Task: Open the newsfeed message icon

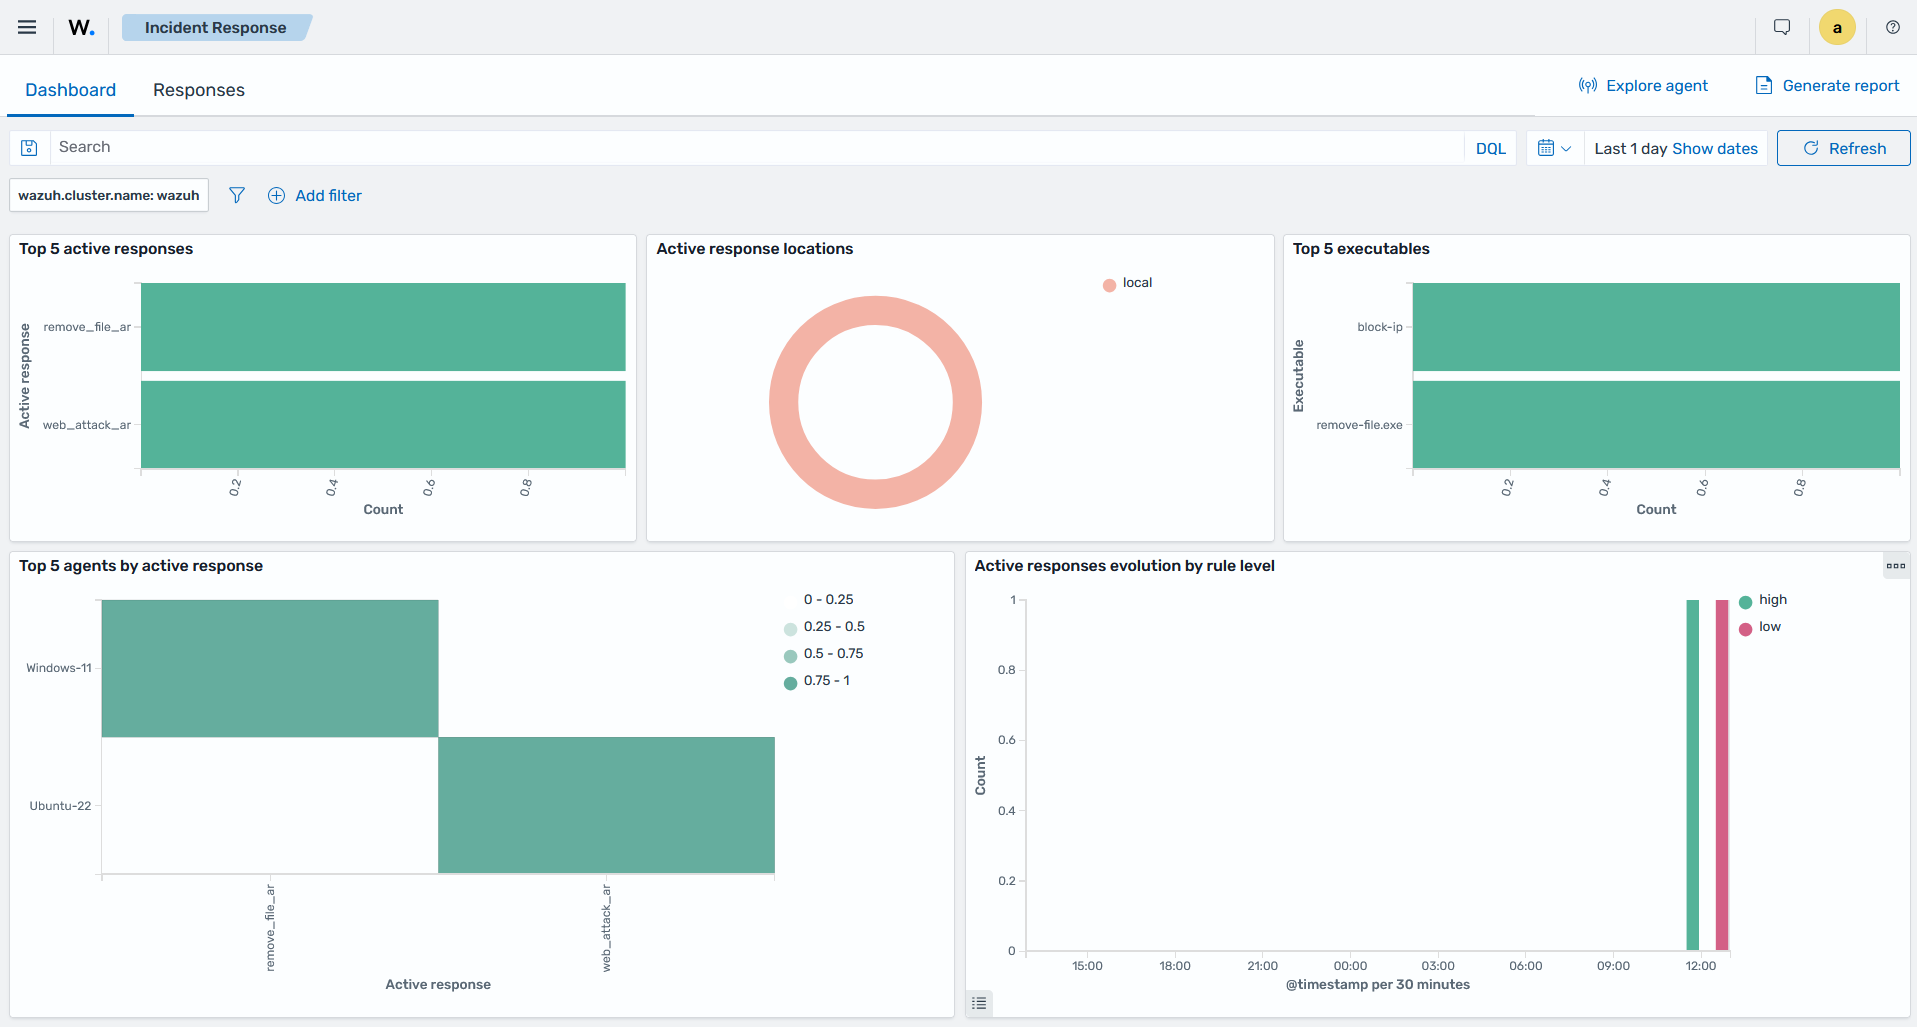Action: tap(1782, 27)
